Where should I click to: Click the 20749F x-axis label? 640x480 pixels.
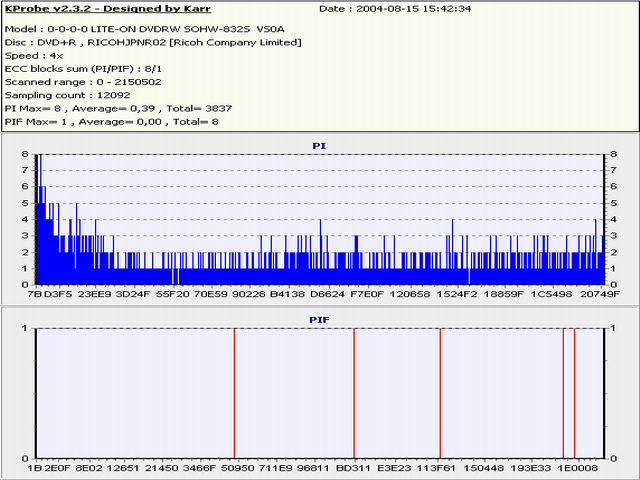click(600, 294)
